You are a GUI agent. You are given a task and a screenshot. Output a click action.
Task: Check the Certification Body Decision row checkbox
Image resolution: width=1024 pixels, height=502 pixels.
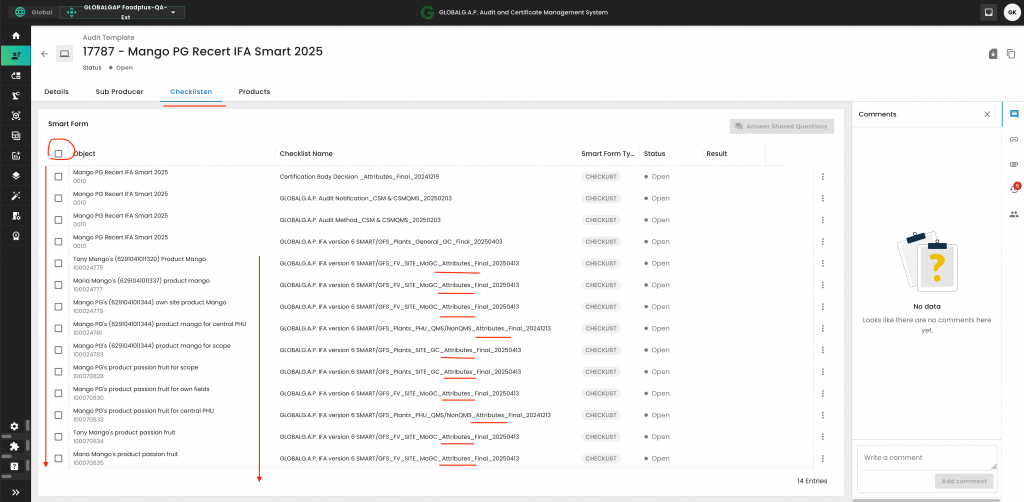tap(58, 176)
